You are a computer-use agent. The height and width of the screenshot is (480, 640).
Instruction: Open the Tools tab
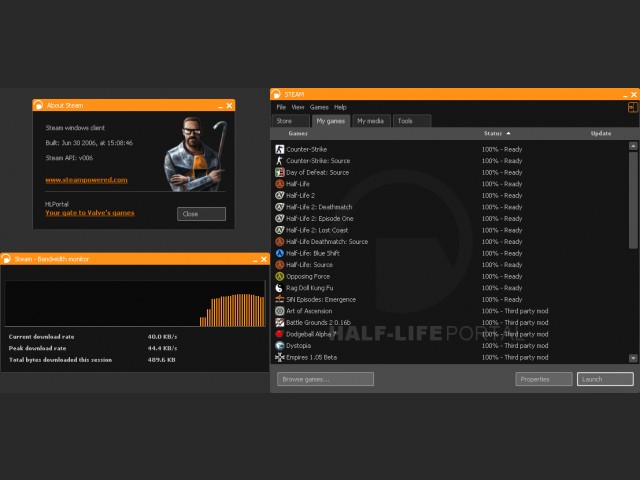[411, 121]
